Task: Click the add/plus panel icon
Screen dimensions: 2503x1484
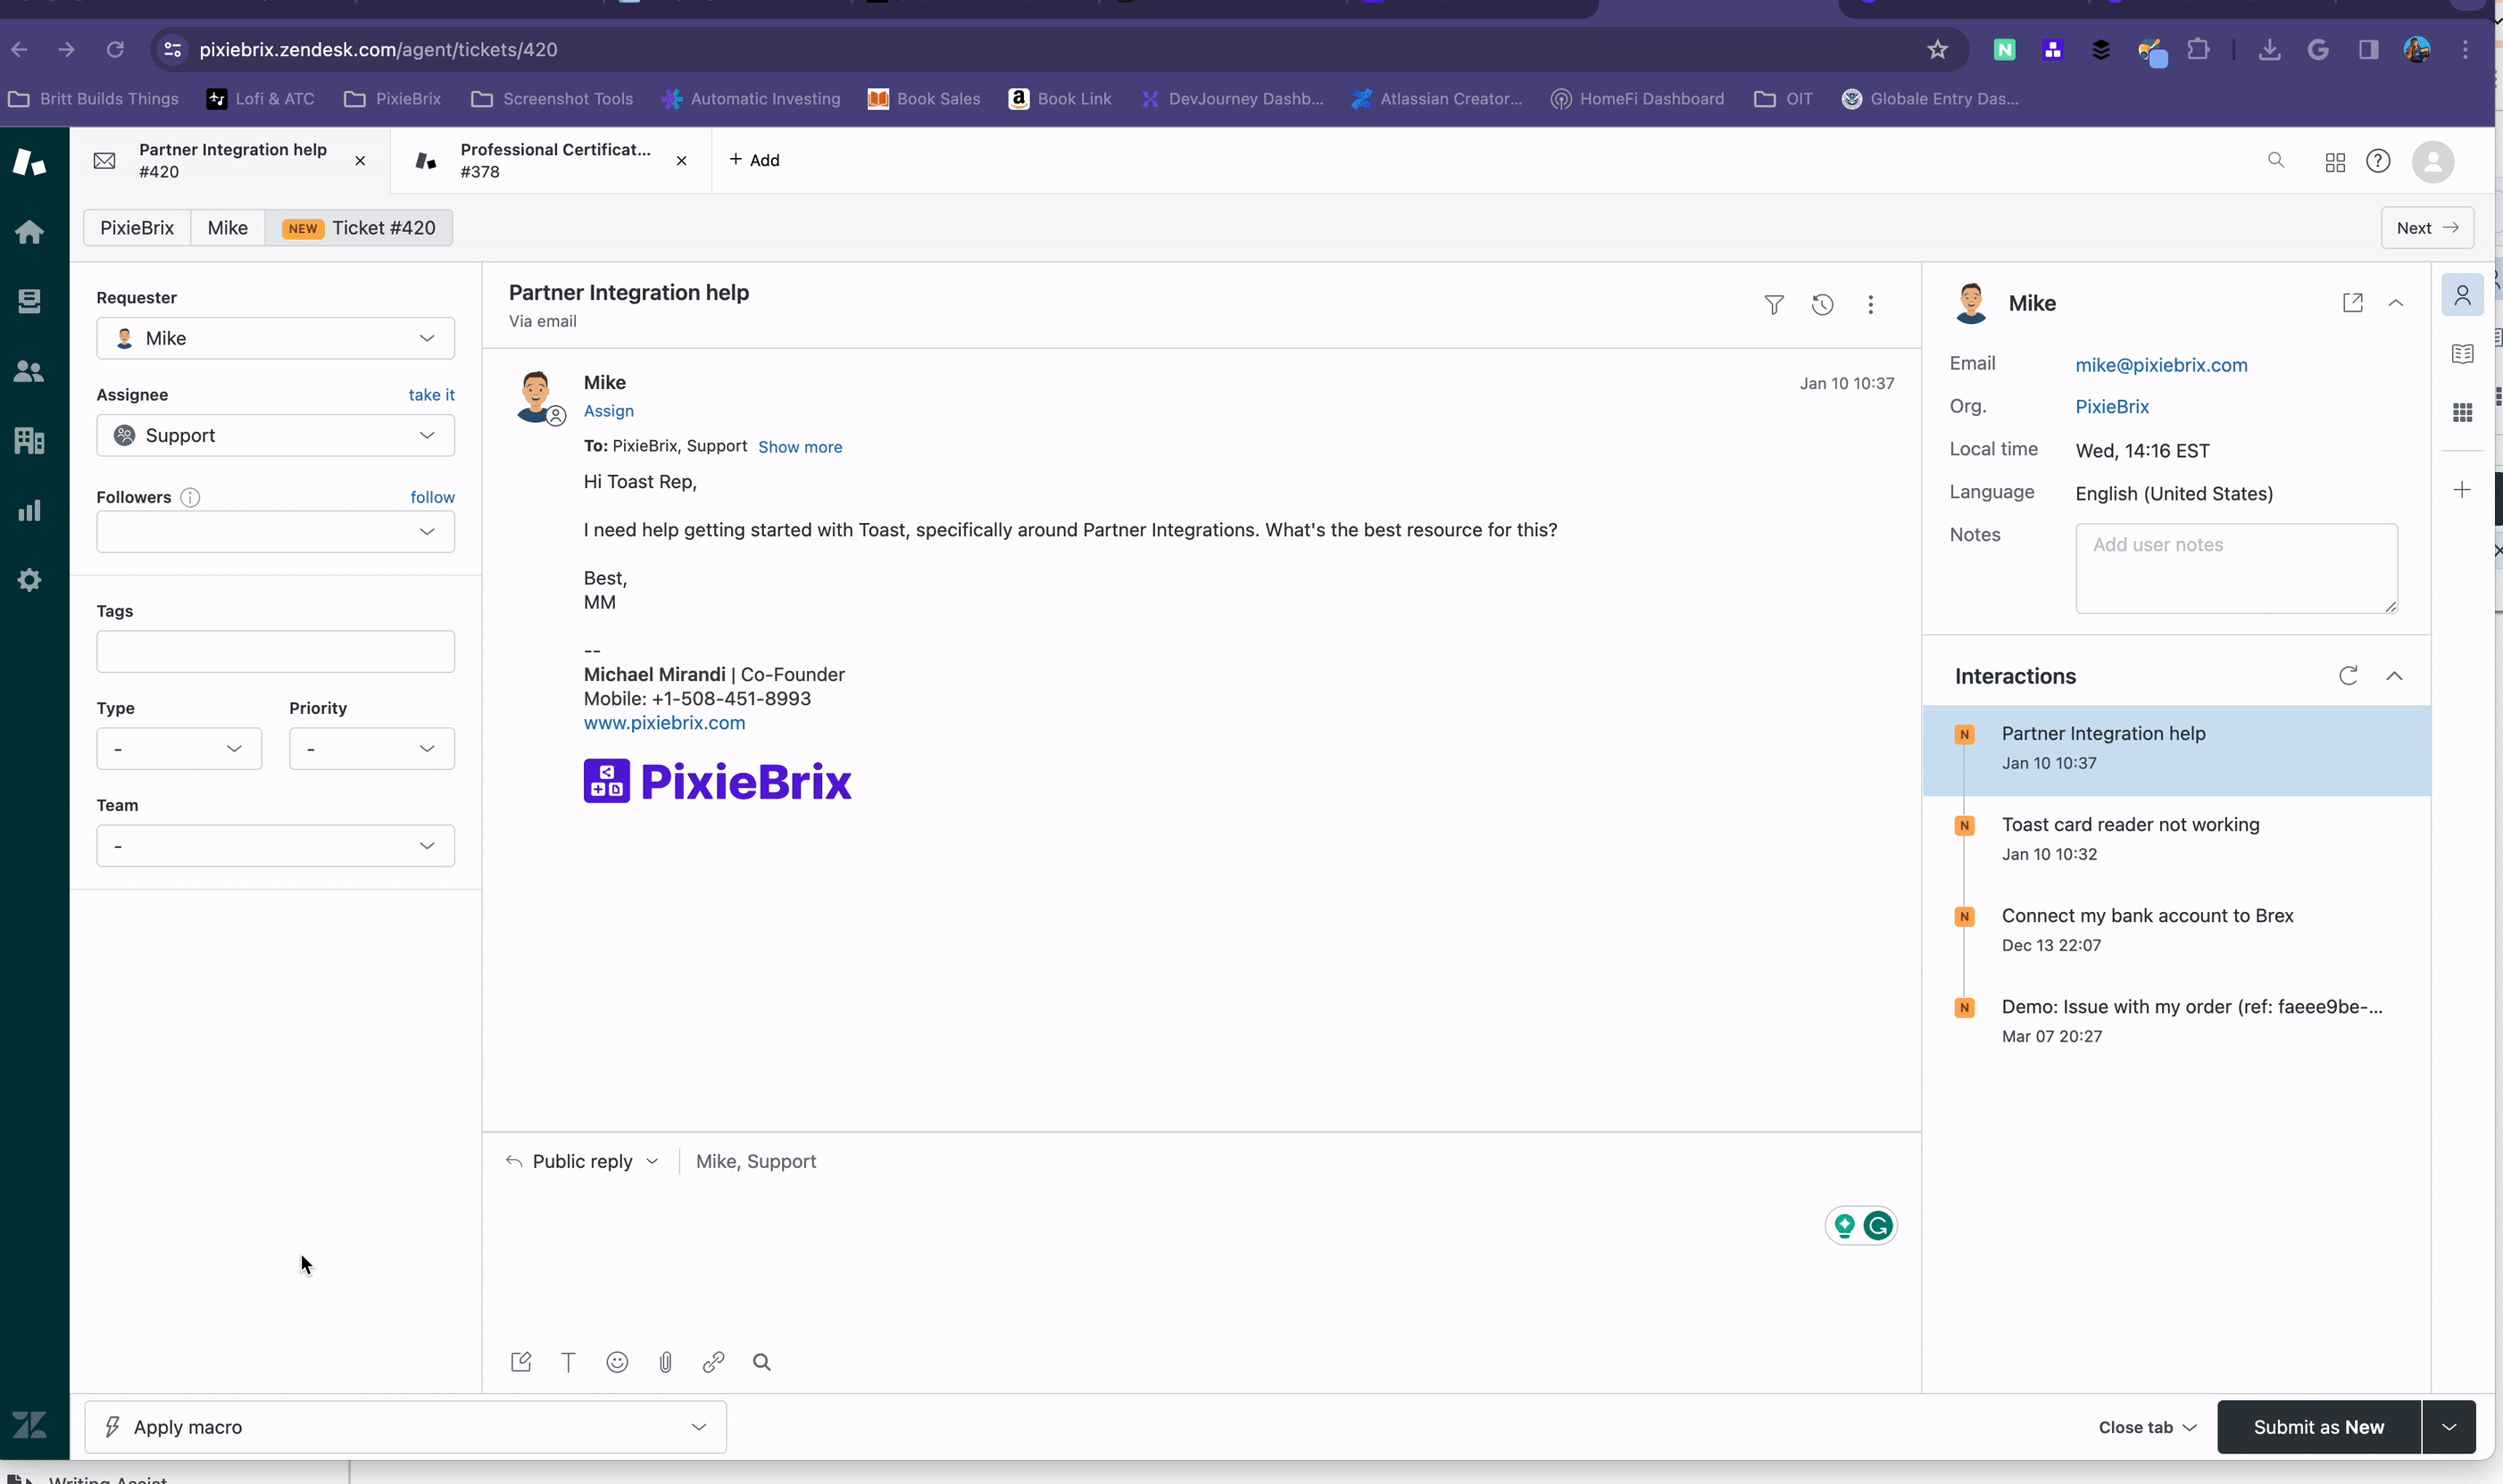Action: (2462, 489)
